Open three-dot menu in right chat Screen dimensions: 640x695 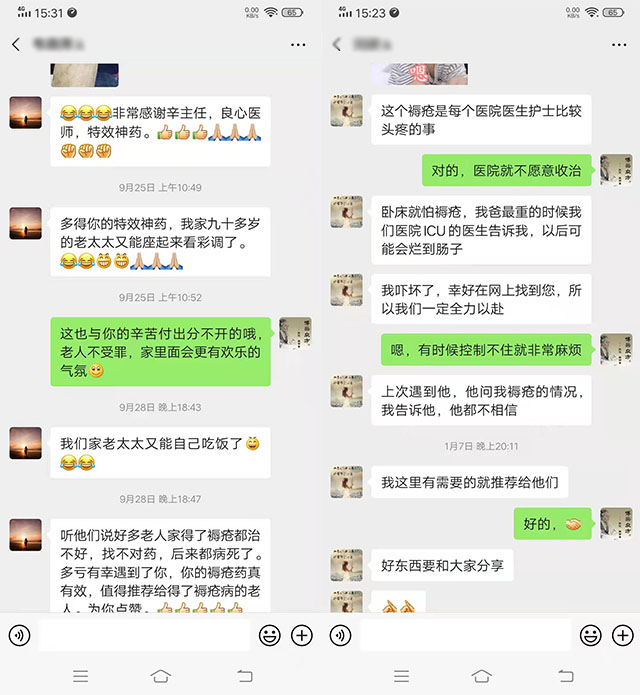(x=619, y=45)
